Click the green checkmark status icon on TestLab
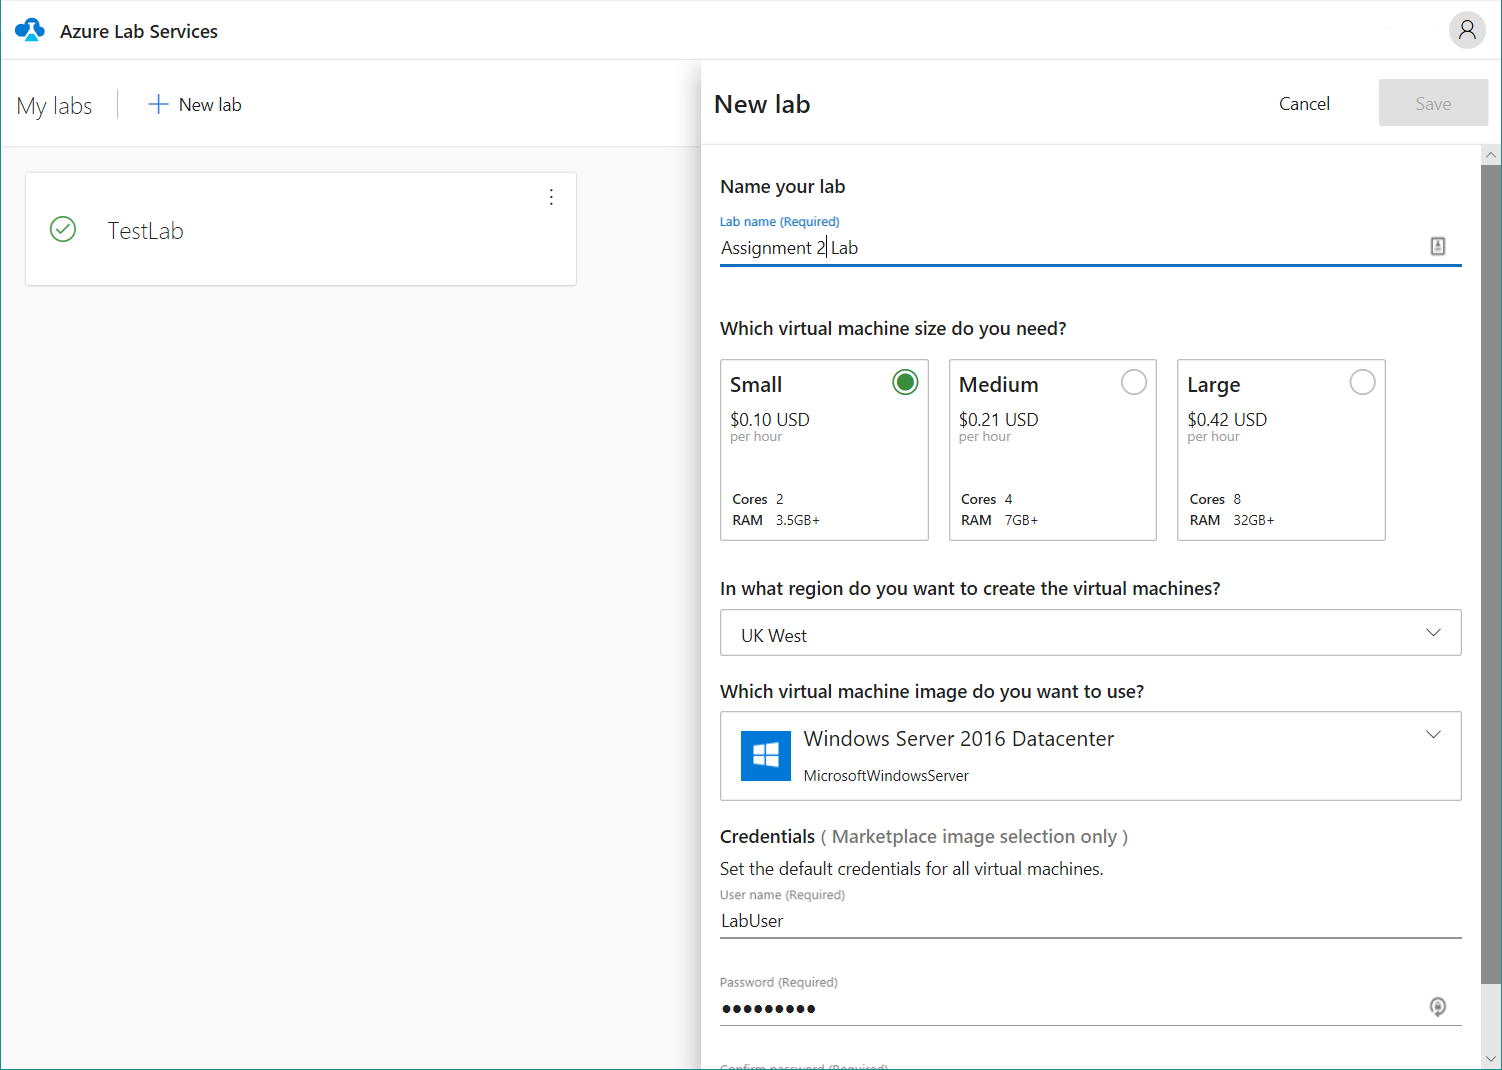Screen dimensions: 1502x1070 (x=63, y=229)
